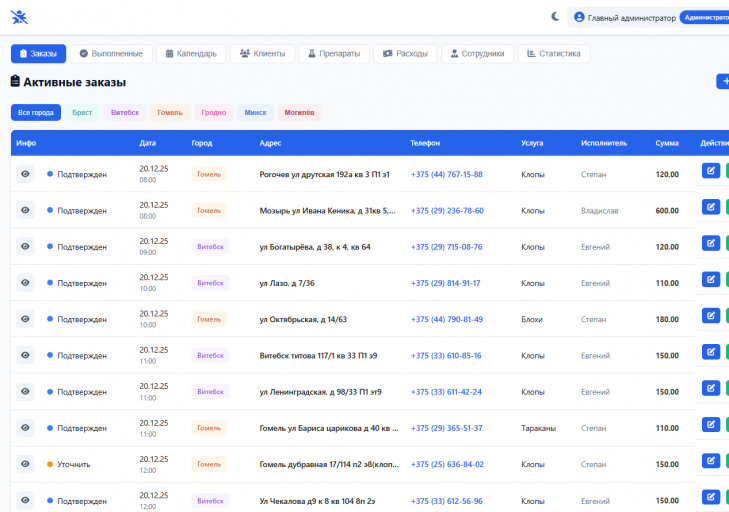
Task: Show details for the Уточнить status order
Action: coord(25,464)
